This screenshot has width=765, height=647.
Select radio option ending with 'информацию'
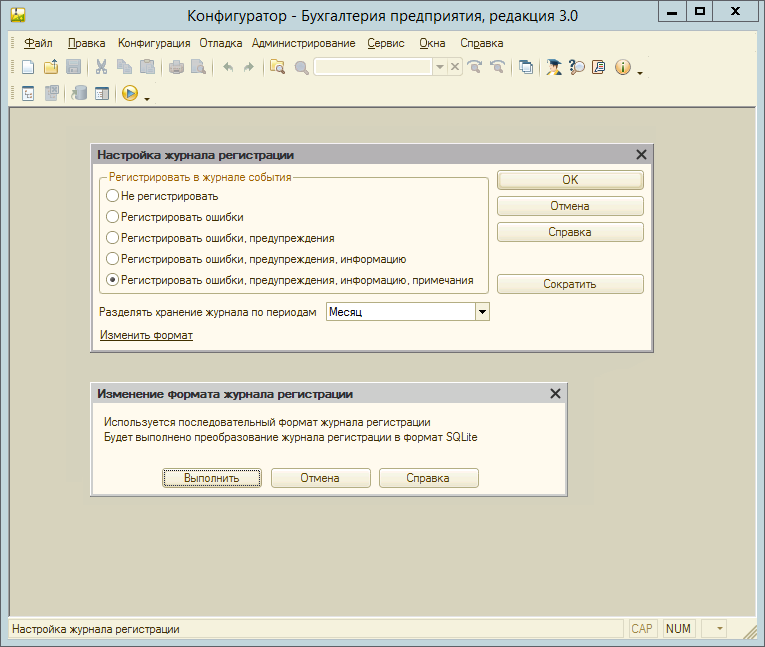click(x=113, y=259)
